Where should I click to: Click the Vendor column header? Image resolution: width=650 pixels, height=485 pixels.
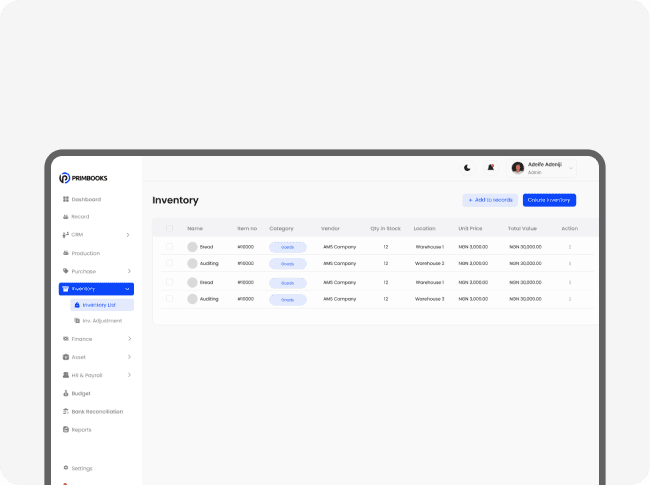[330, 228]
